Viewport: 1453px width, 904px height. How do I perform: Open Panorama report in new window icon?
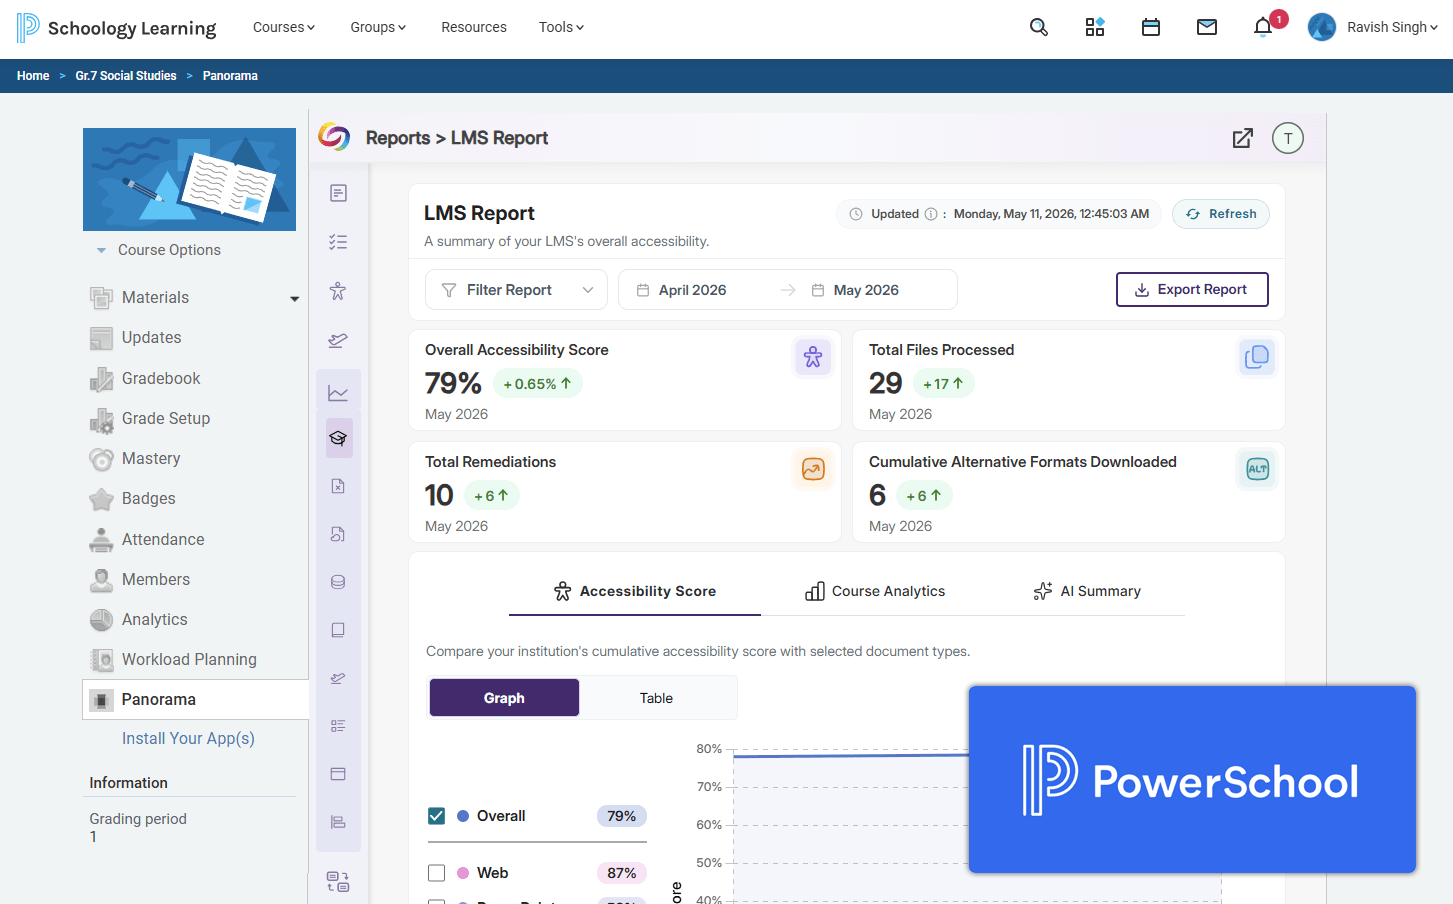pos(1242,138)
